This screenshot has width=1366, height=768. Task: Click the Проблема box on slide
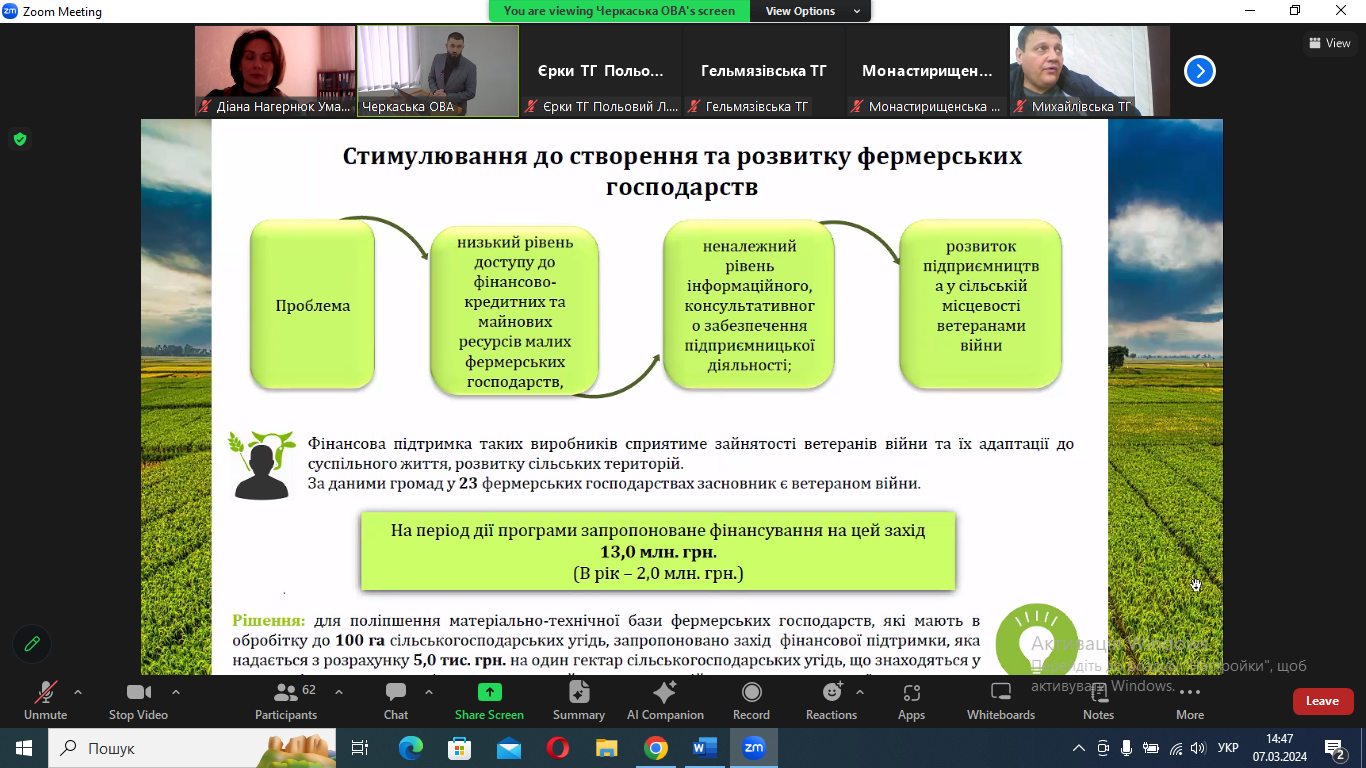(312, 305)
